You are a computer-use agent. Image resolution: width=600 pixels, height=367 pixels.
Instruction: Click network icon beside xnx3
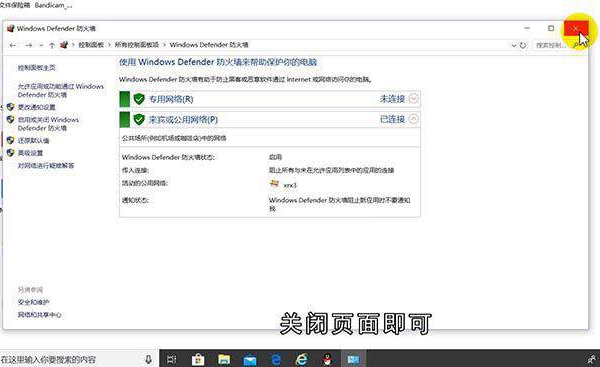pos(274,184)
